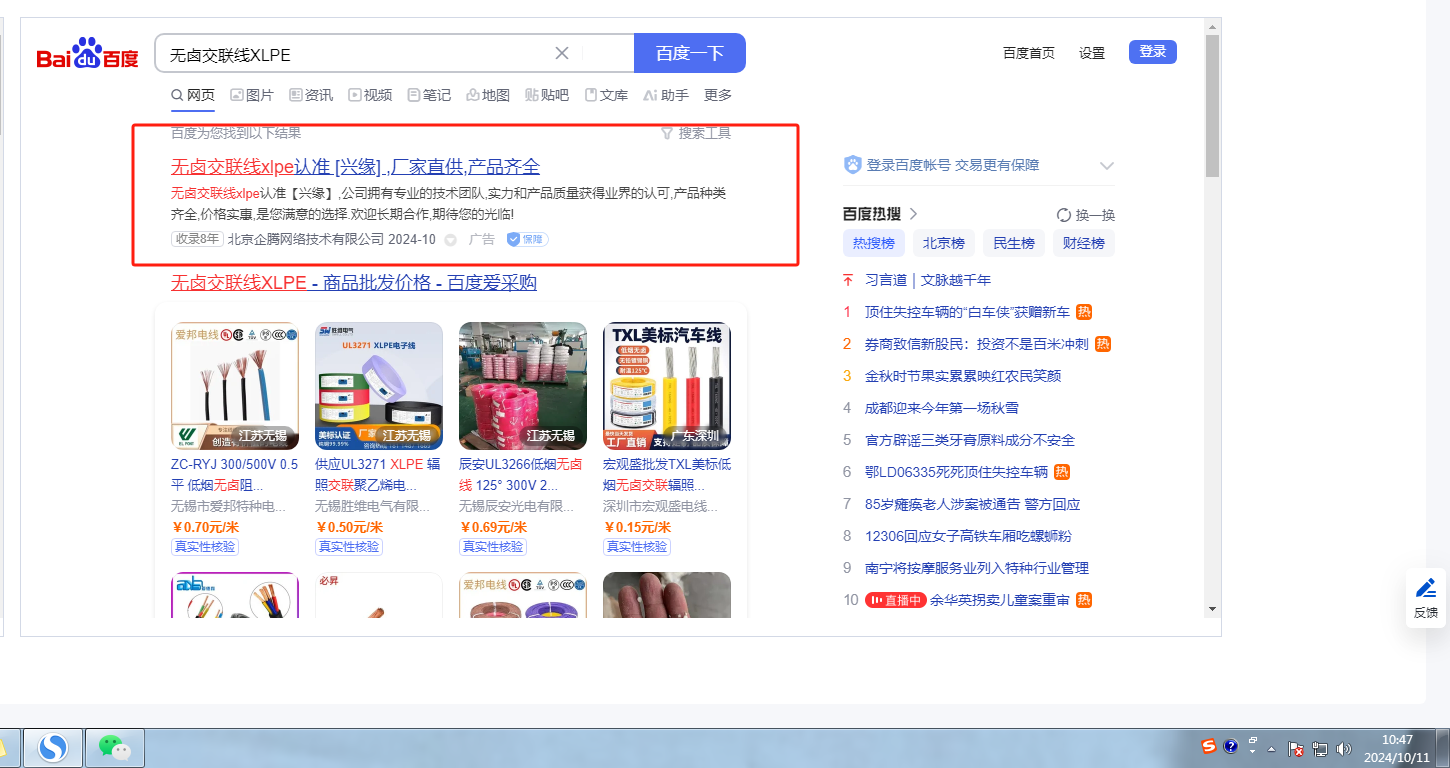Viewport: 1450px width, 768px height.
Task: Click the volume icon in system tray
Action: click(x=1343, y=748)
